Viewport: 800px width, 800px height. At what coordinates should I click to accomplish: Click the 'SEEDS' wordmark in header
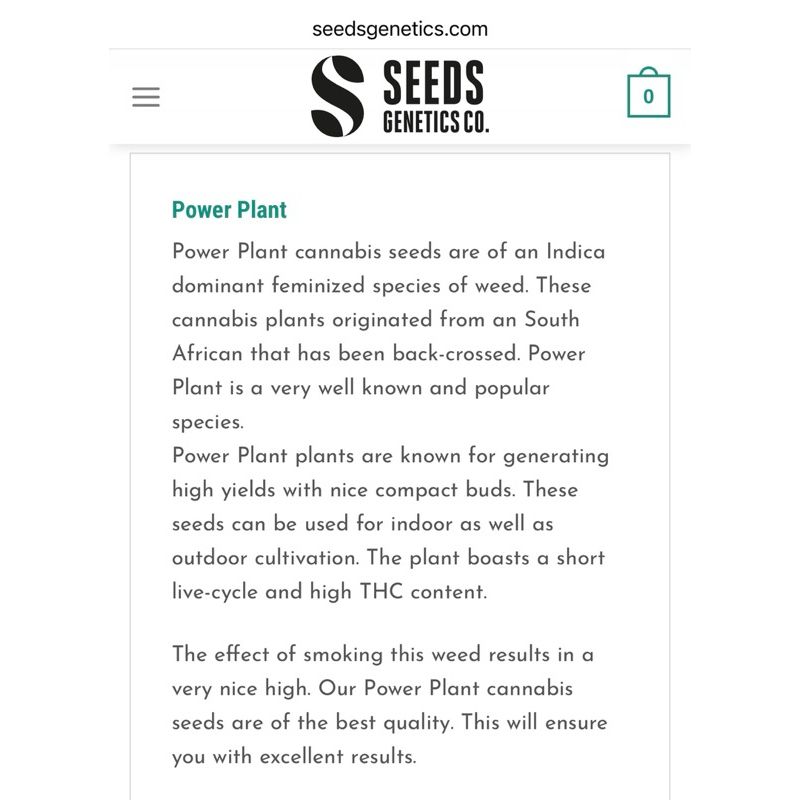[434, 84]
